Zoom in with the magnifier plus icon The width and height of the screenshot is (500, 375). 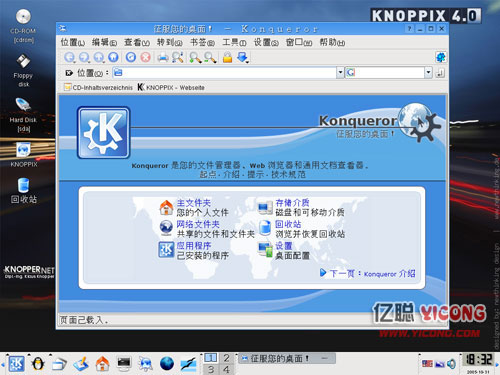(x=195, y=57)
